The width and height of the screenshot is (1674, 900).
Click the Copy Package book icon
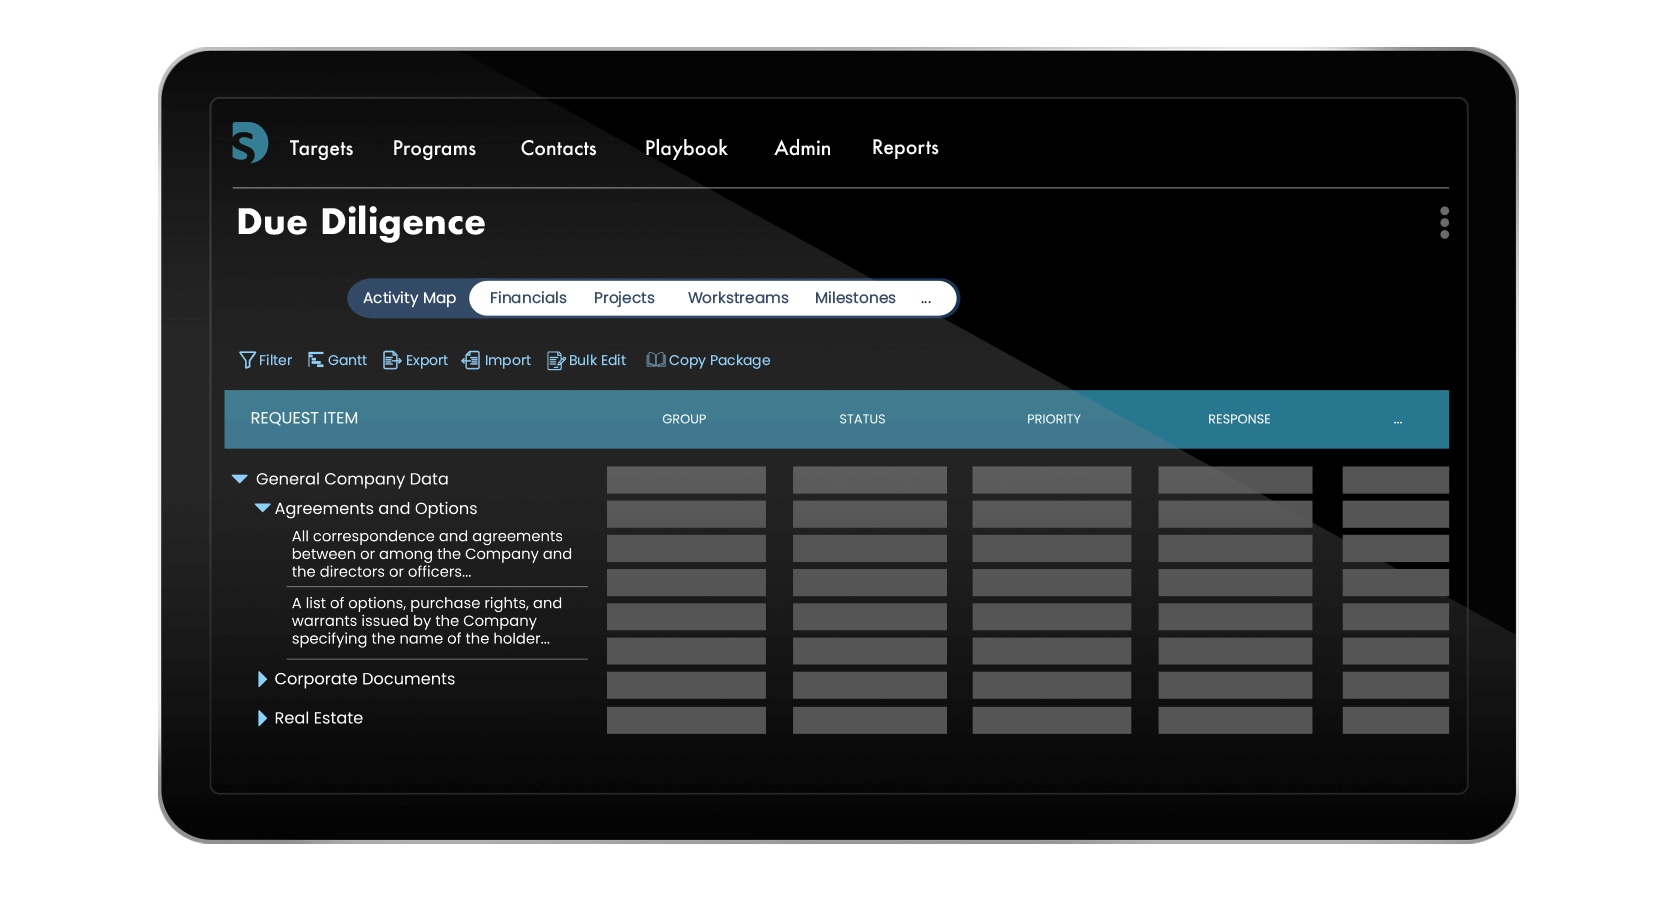656,360
